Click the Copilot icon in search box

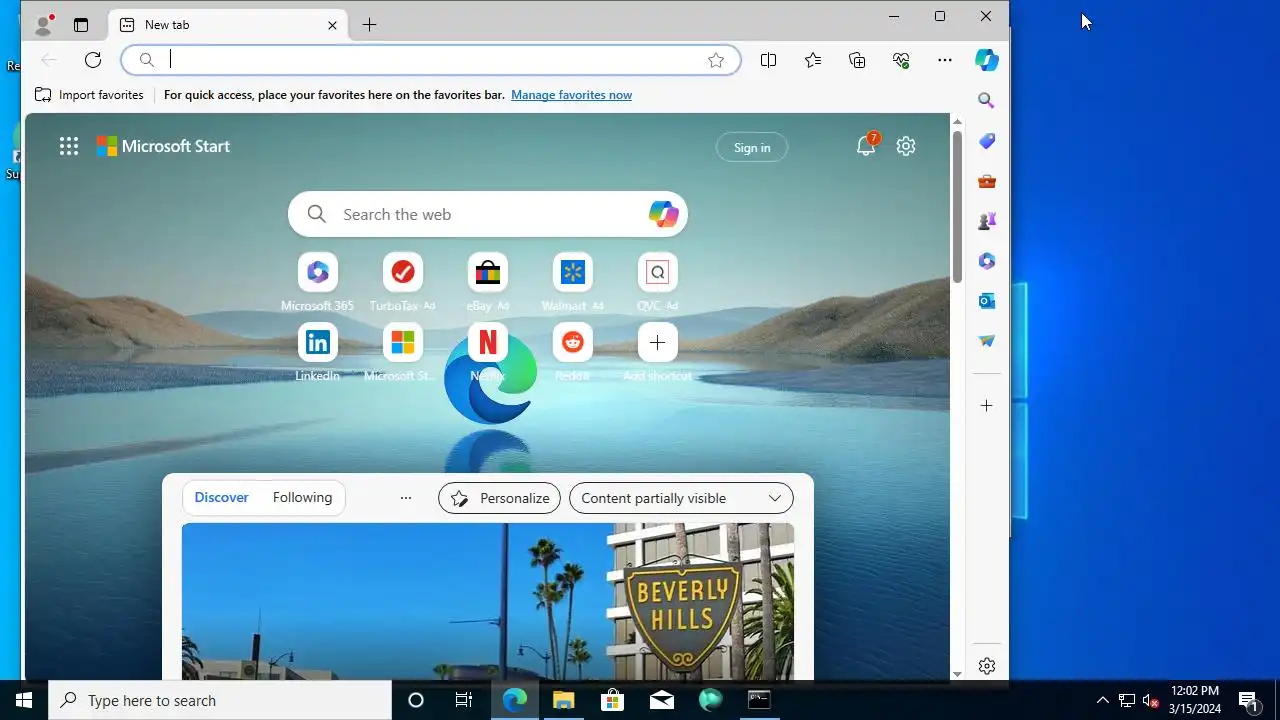[x=663, y=214]
